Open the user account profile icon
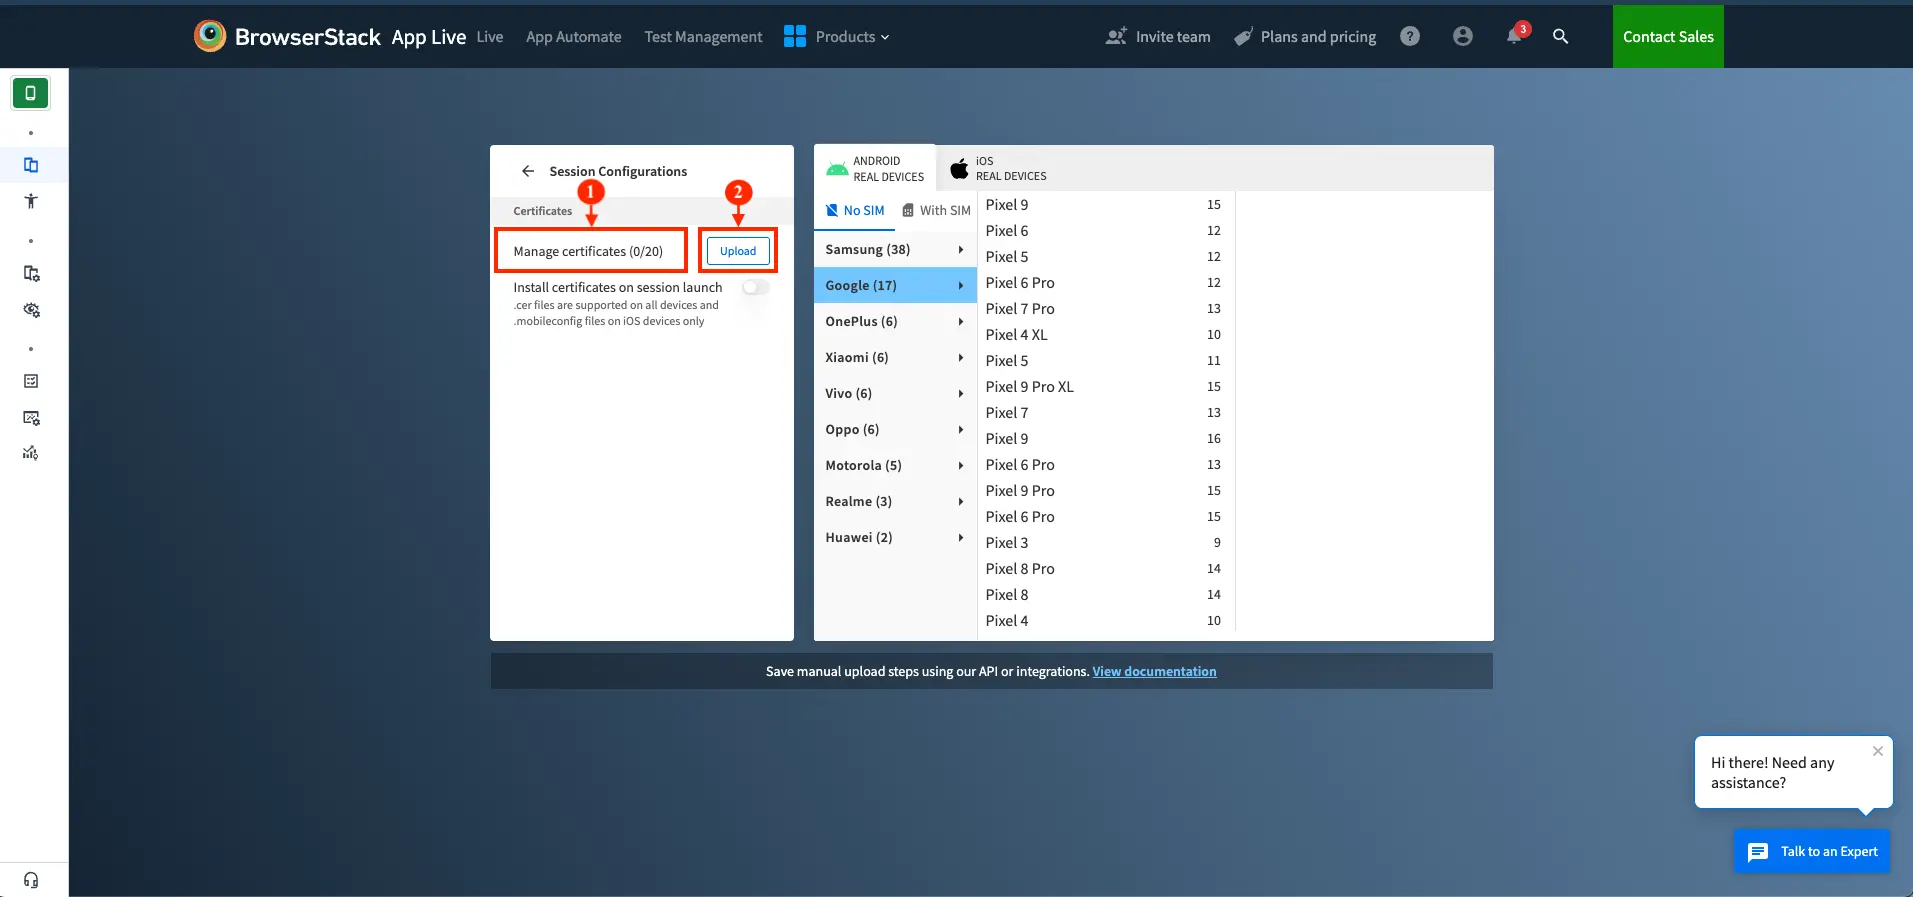Screen dimensions: 1913x897 [1462, 37]
